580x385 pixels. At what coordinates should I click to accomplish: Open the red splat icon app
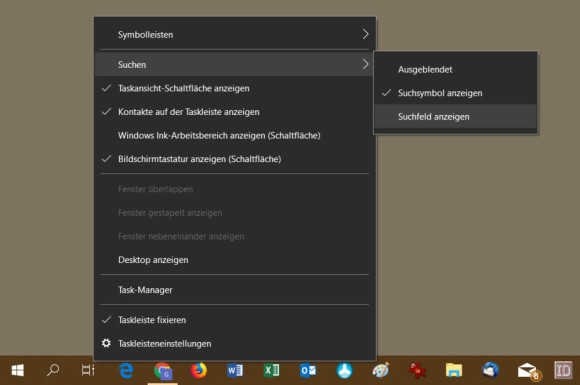click(x=417, y=370)
